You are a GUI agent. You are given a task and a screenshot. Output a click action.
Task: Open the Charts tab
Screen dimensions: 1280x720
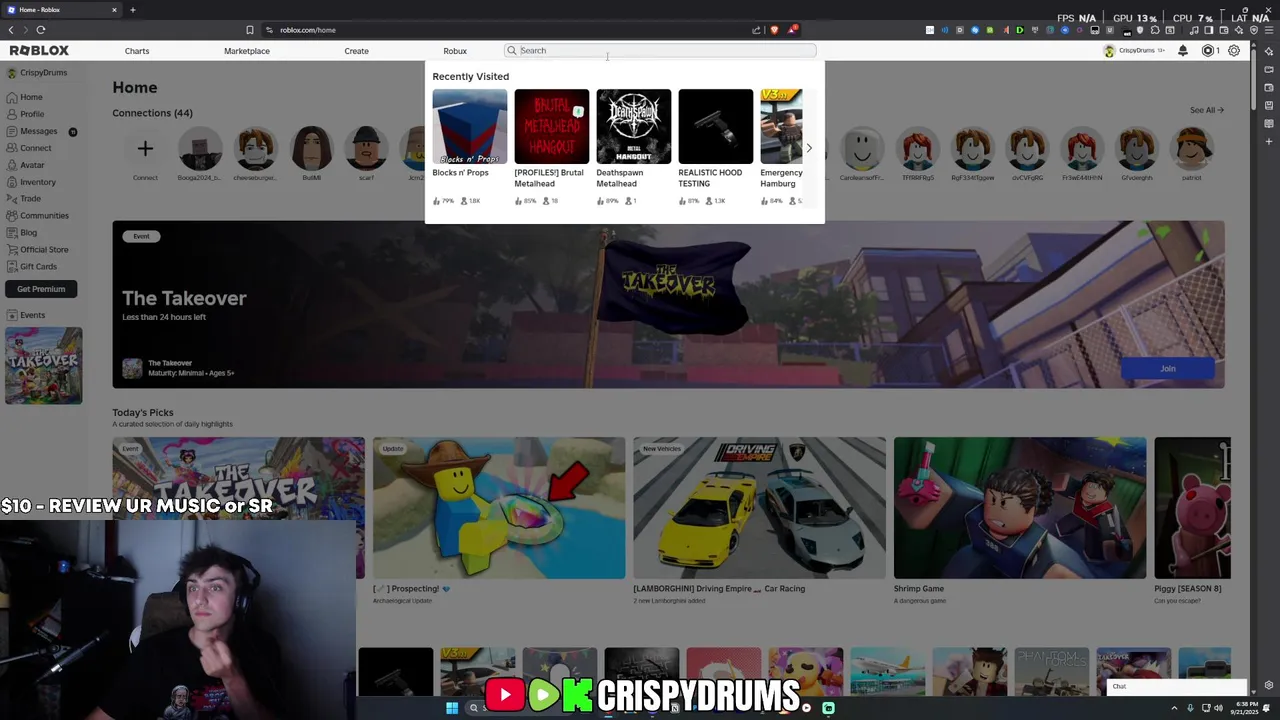click(x=137, y=51)
